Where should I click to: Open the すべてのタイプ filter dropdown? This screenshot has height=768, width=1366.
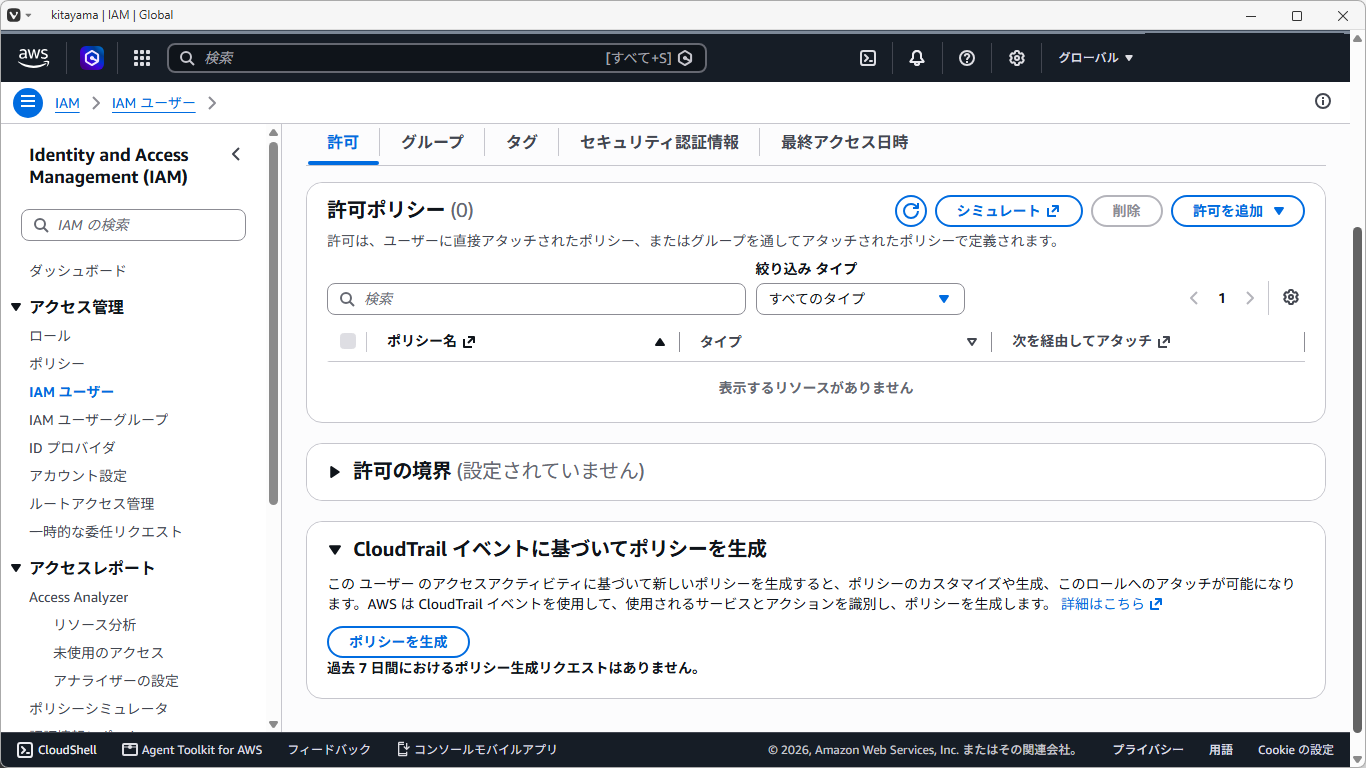tap(860, 299)
